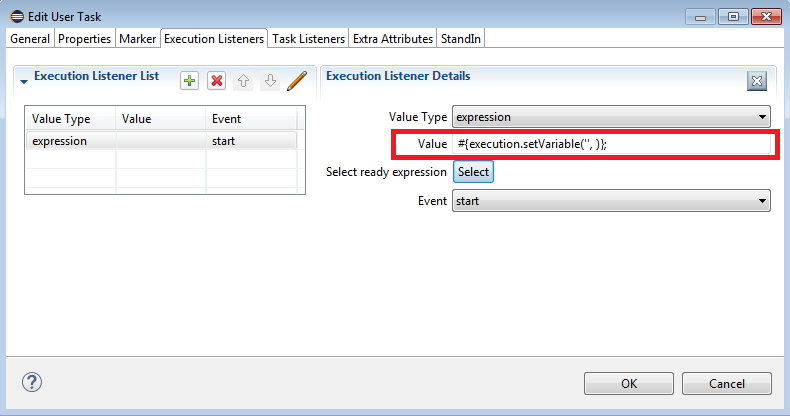Switch to the General tab

(30, 39)
